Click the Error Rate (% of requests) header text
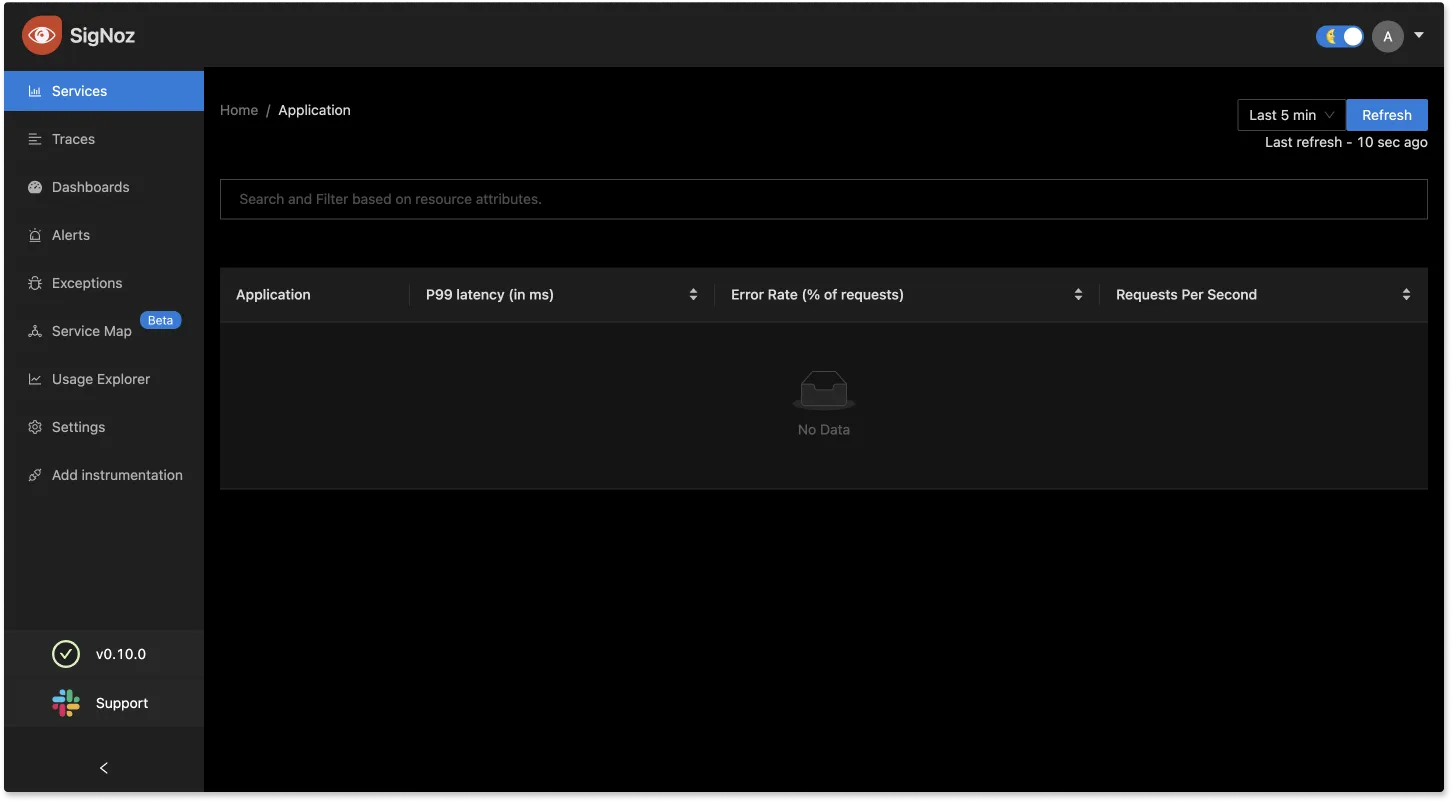The width and height of the screenshot is (1452, 802). [x=817, y=295]
